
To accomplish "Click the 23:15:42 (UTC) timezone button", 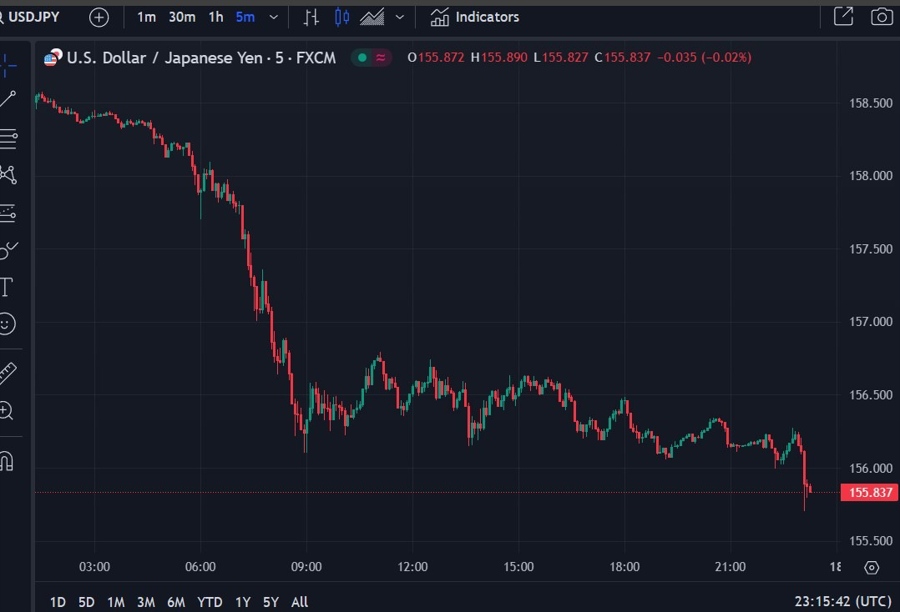I will pyautogui.click(x=842, y=602).
